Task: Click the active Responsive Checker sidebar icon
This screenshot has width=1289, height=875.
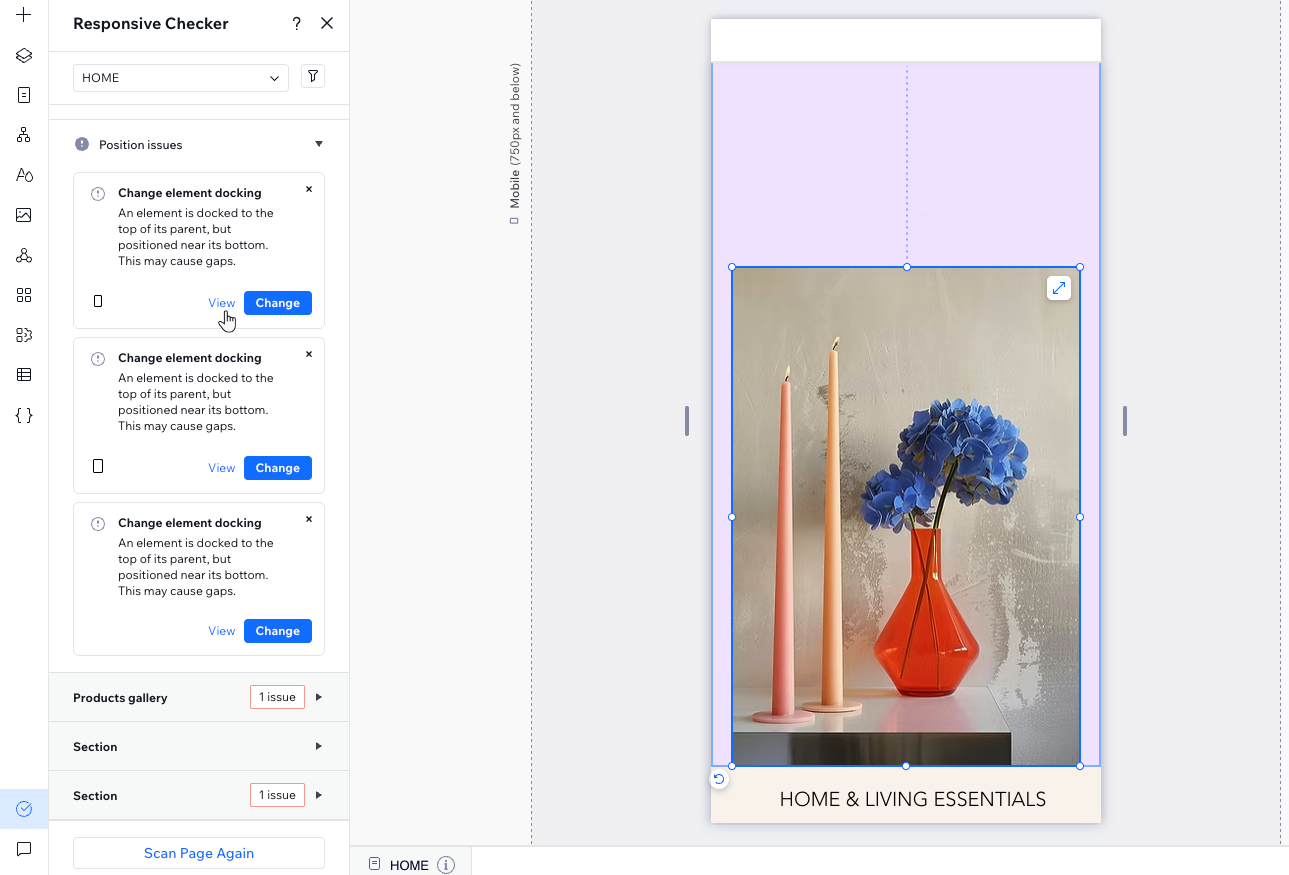Action: tap(24, 809)
